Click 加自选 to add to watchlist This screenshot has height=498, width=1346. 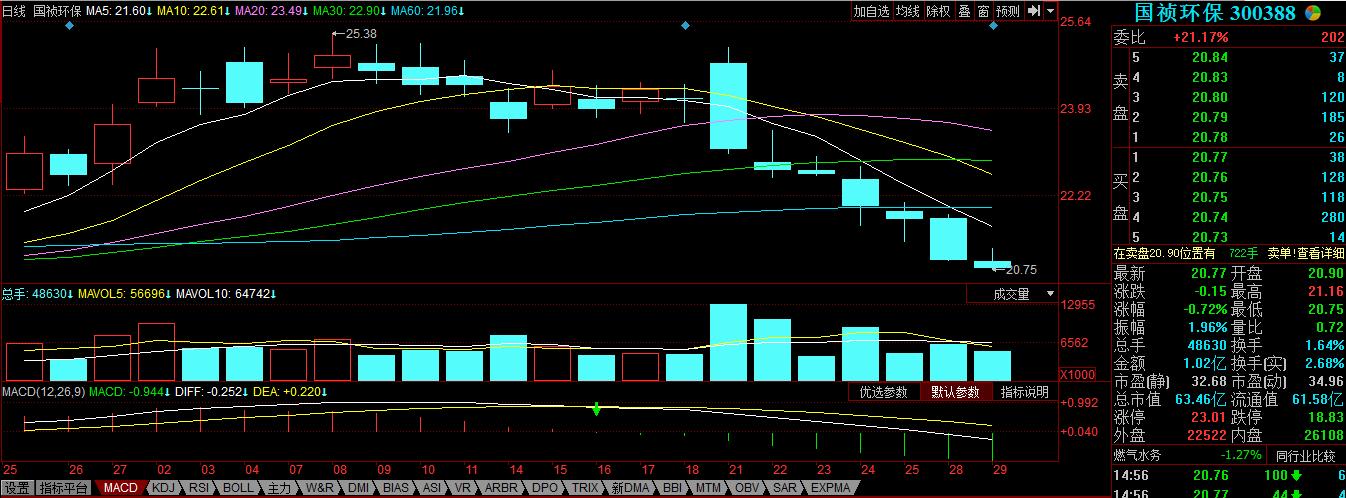(871, 11)
